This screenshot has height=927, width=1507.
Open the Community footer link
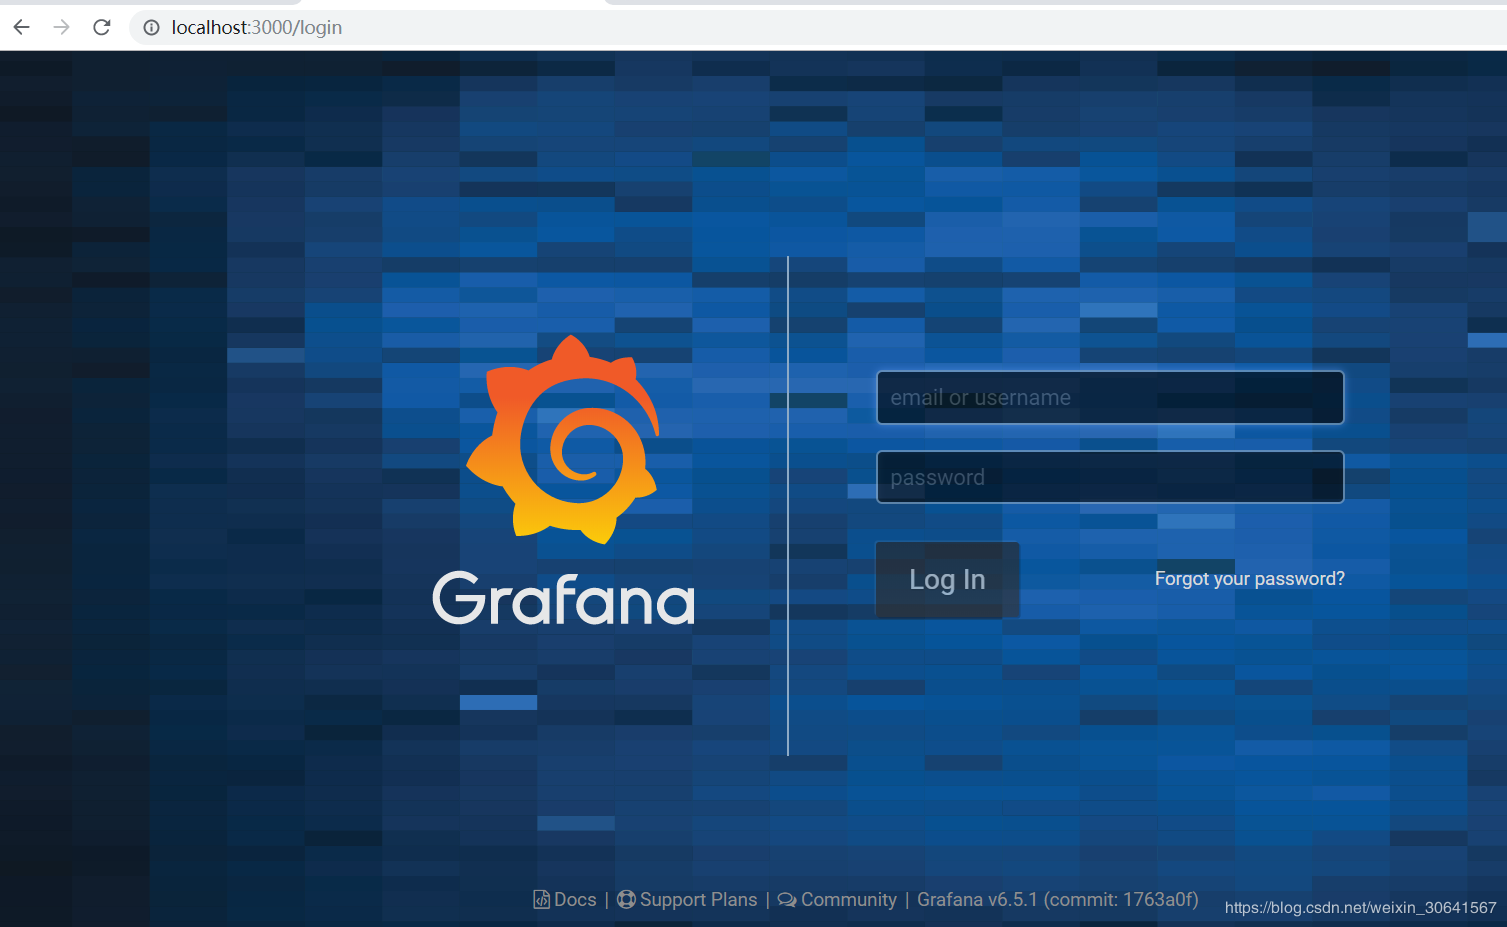pos(849,900)
